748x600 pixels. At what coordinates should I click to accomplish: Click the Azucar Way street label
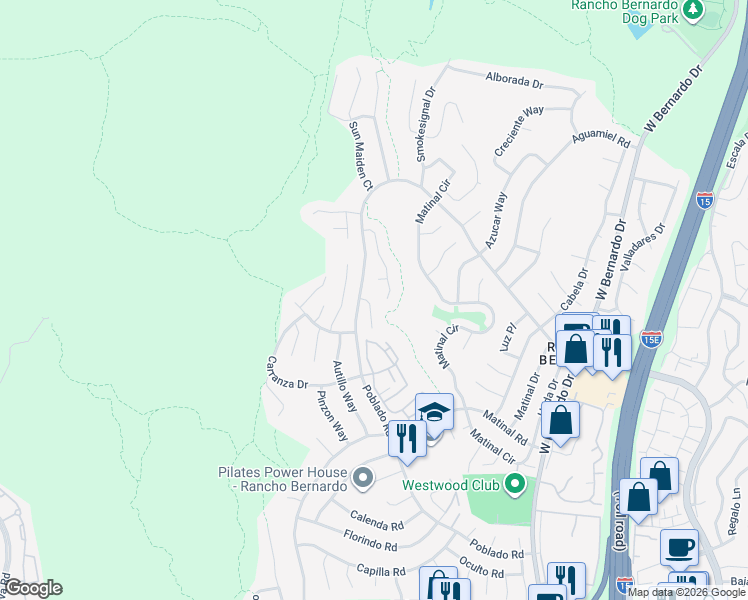coord(496,220)
